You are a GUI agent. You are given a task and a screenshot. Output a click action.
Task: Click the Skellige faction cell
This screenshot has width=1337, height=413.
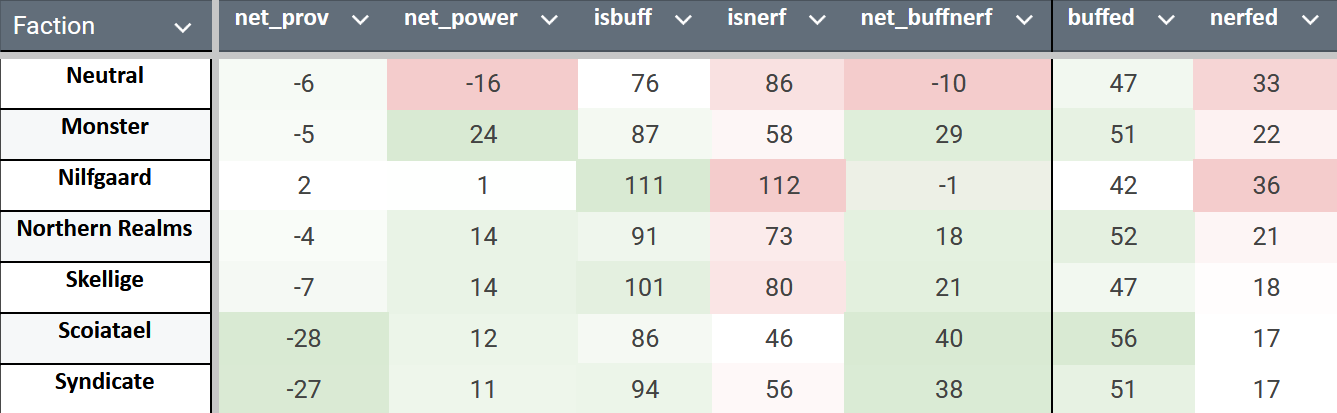click(x=105, y=280)
